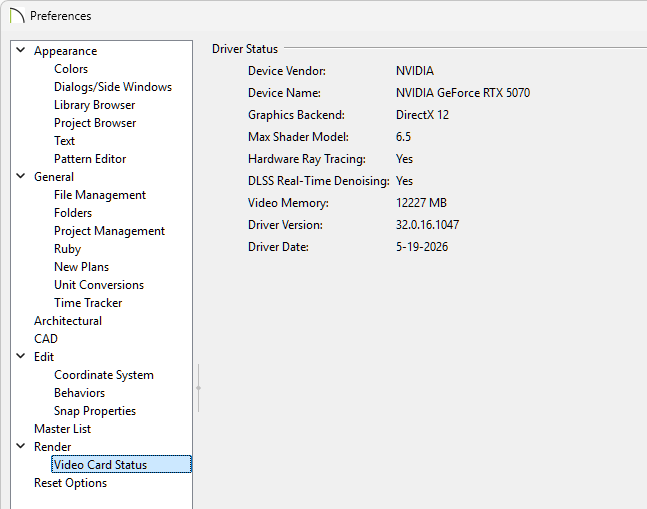The width and height of the screenshot is (647, 509).
Task: Open File Management preferences
Action: pos(100,195)
